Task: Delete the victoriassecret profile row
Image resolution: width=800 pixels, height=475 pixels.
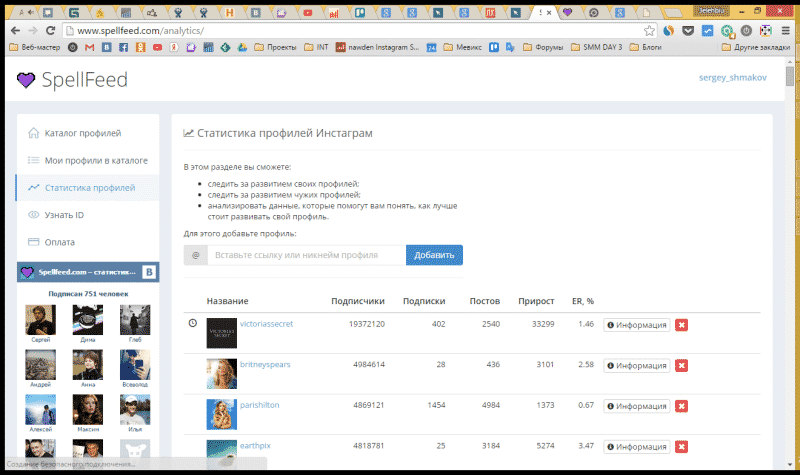Action: coord(681,325)
